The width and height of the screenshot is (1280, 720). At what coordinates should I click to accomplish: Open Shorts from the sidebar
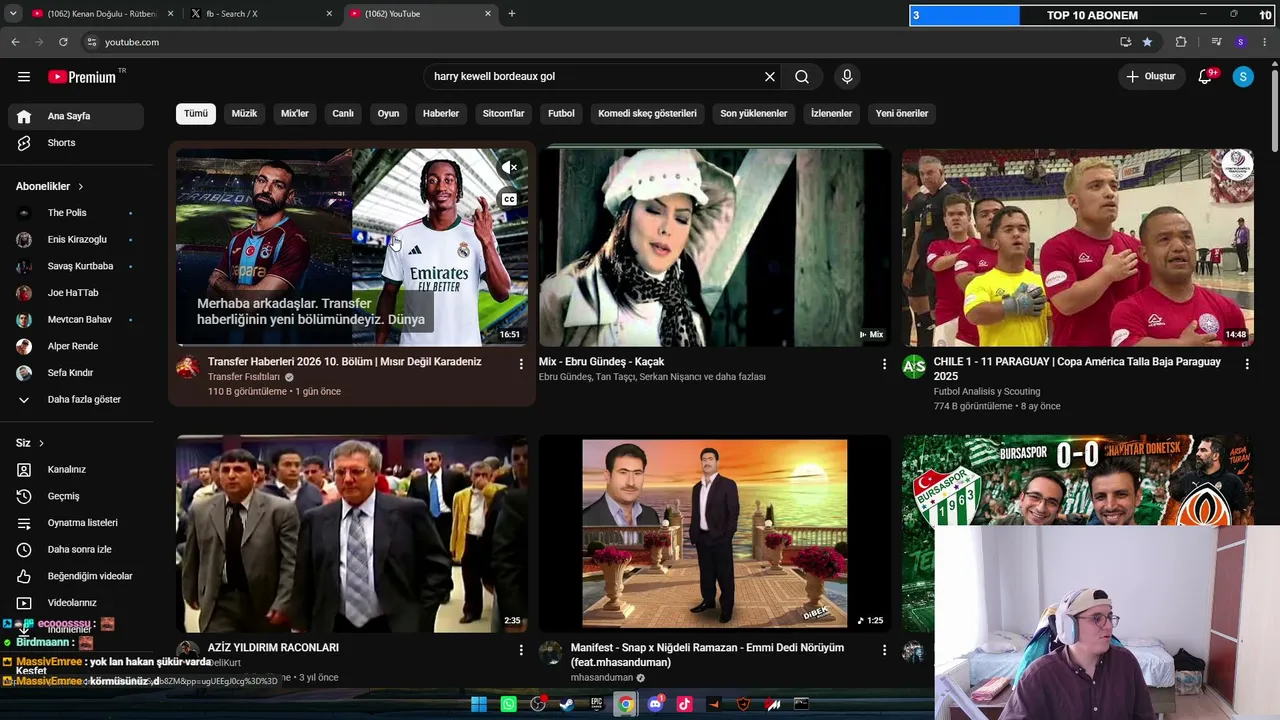(76, 143)
